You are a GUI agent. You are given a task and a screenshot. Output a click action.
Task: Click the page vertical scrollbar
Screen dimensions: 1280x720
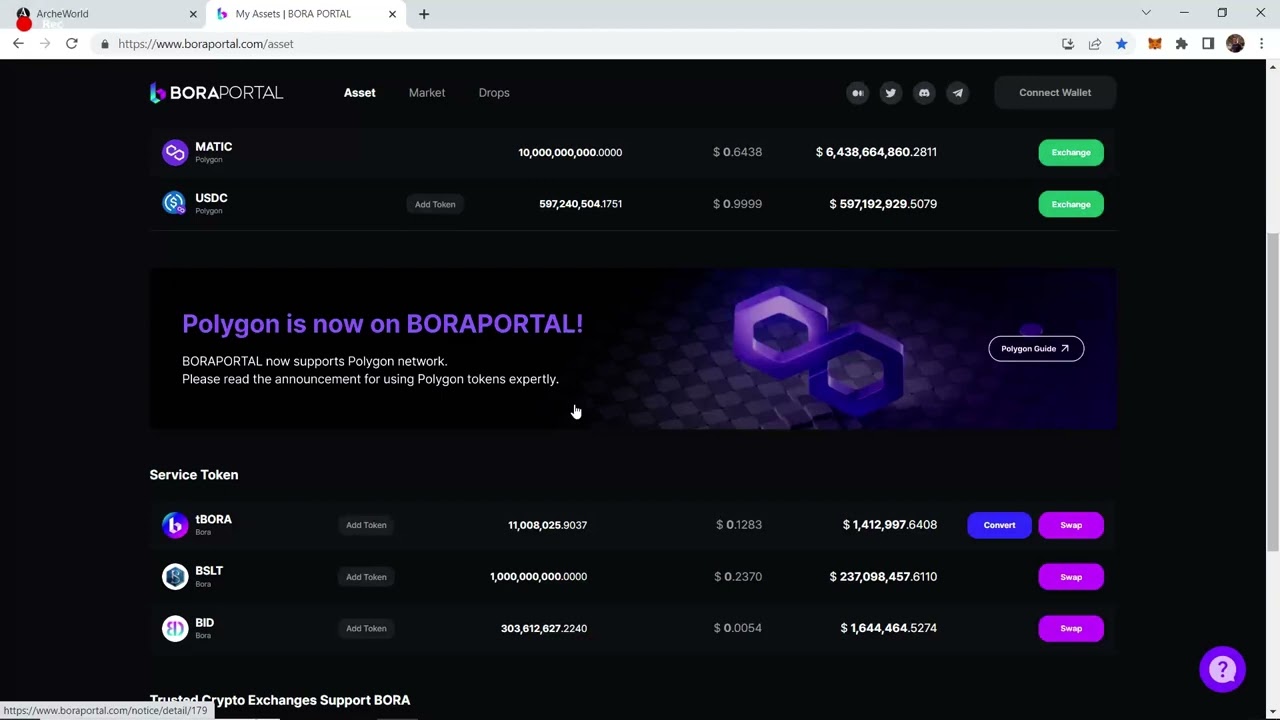coord(1272,390)
